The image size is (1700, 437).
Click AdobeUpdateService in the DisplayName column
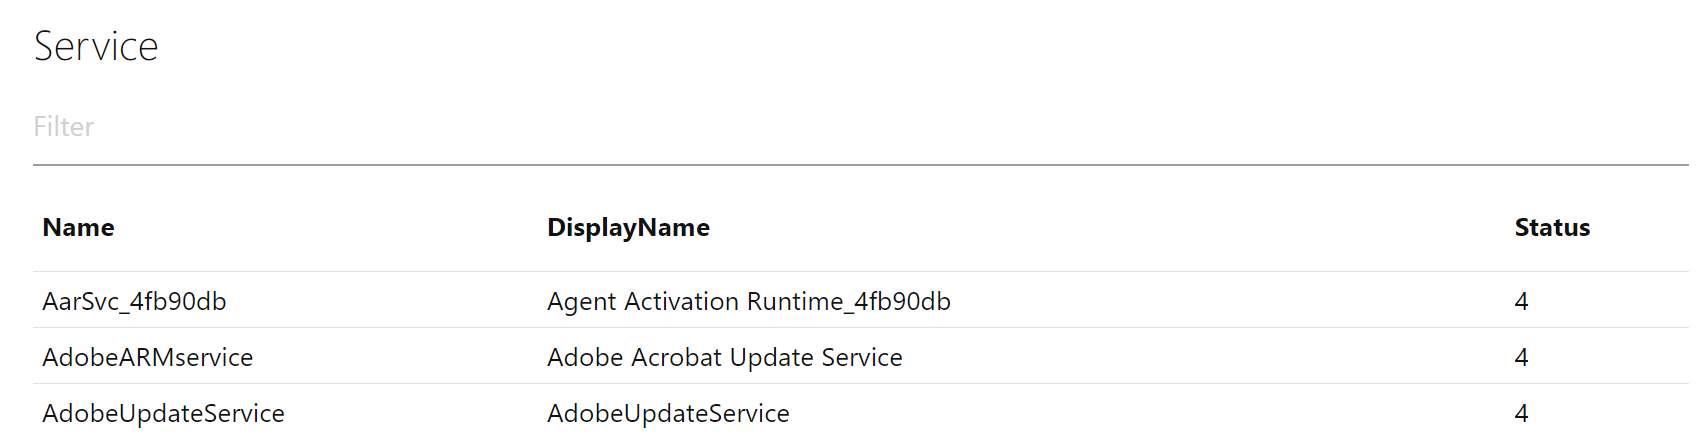pos(668,413)
